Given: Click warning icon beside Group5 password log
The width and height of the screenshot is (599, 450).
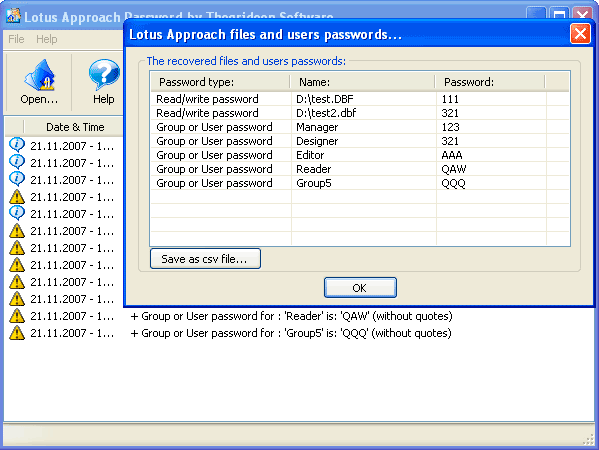Looking at the screenshot, I should tap(17, 333).
